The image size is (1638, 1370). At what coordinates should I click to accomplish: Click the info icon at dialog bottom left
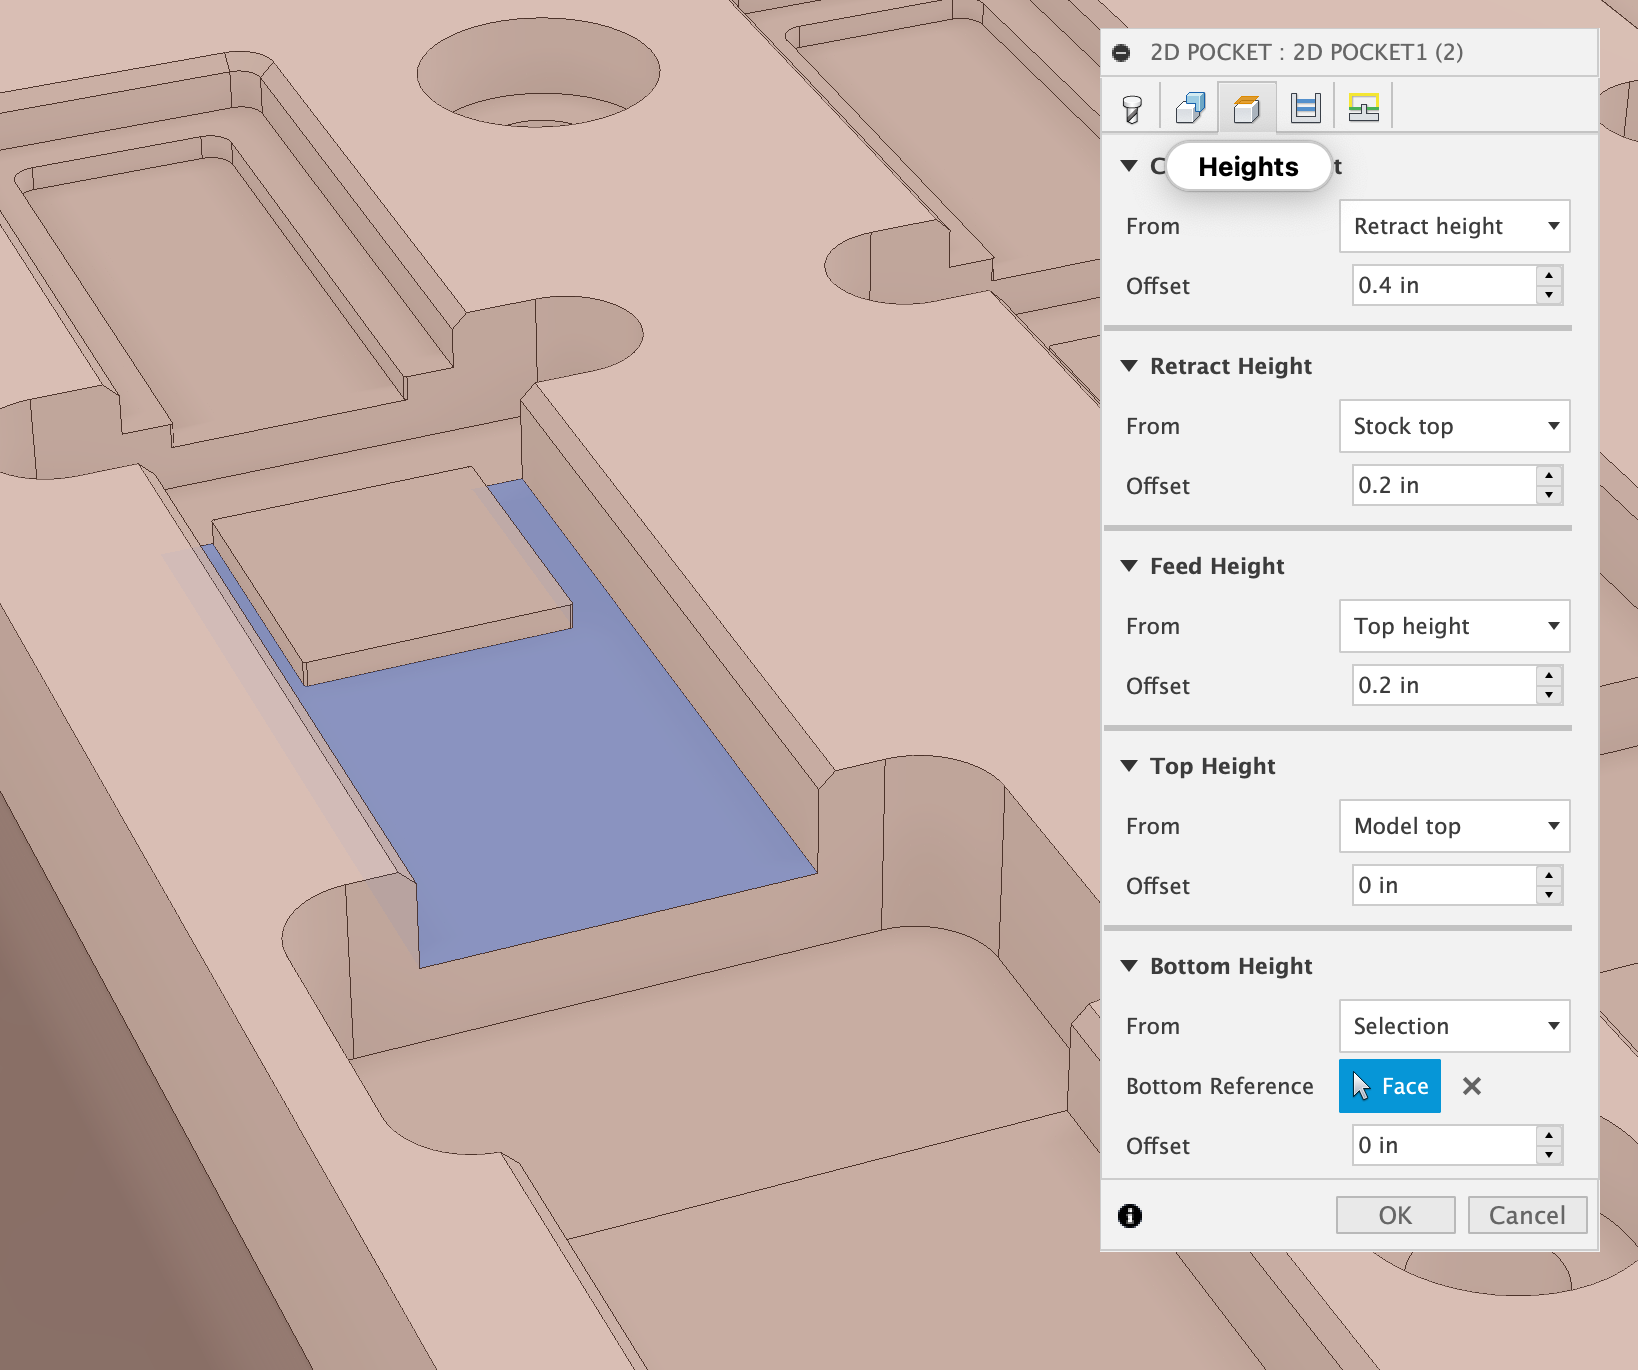[1130, 1216]
